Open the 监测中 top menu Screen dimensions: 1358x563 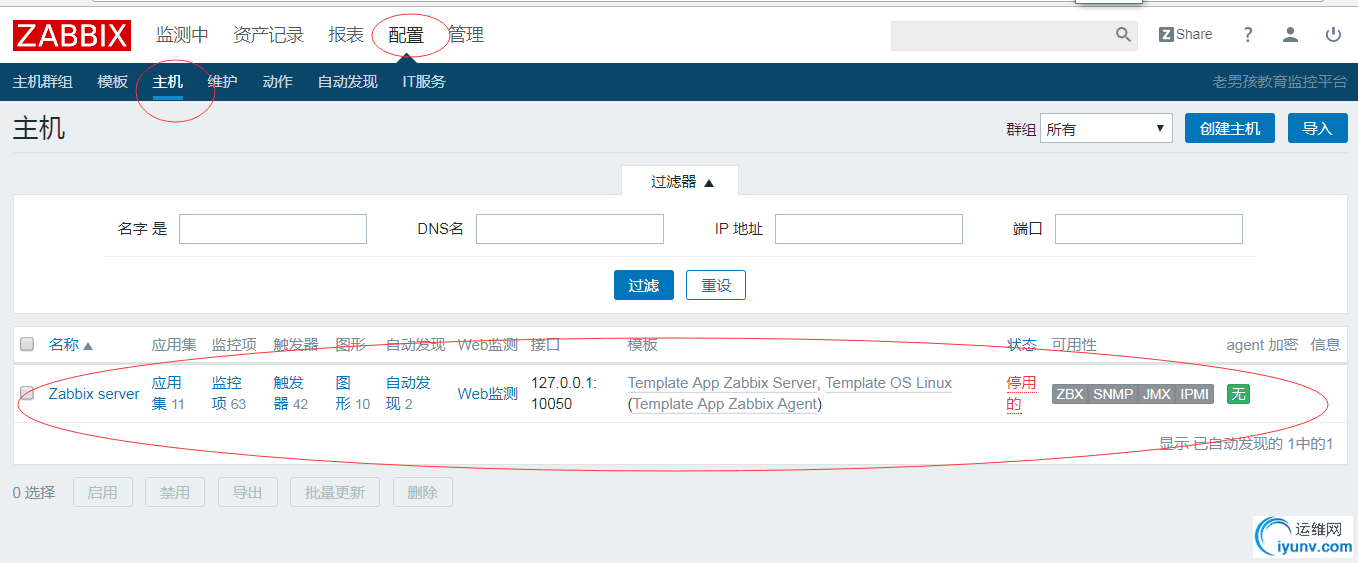182,35
